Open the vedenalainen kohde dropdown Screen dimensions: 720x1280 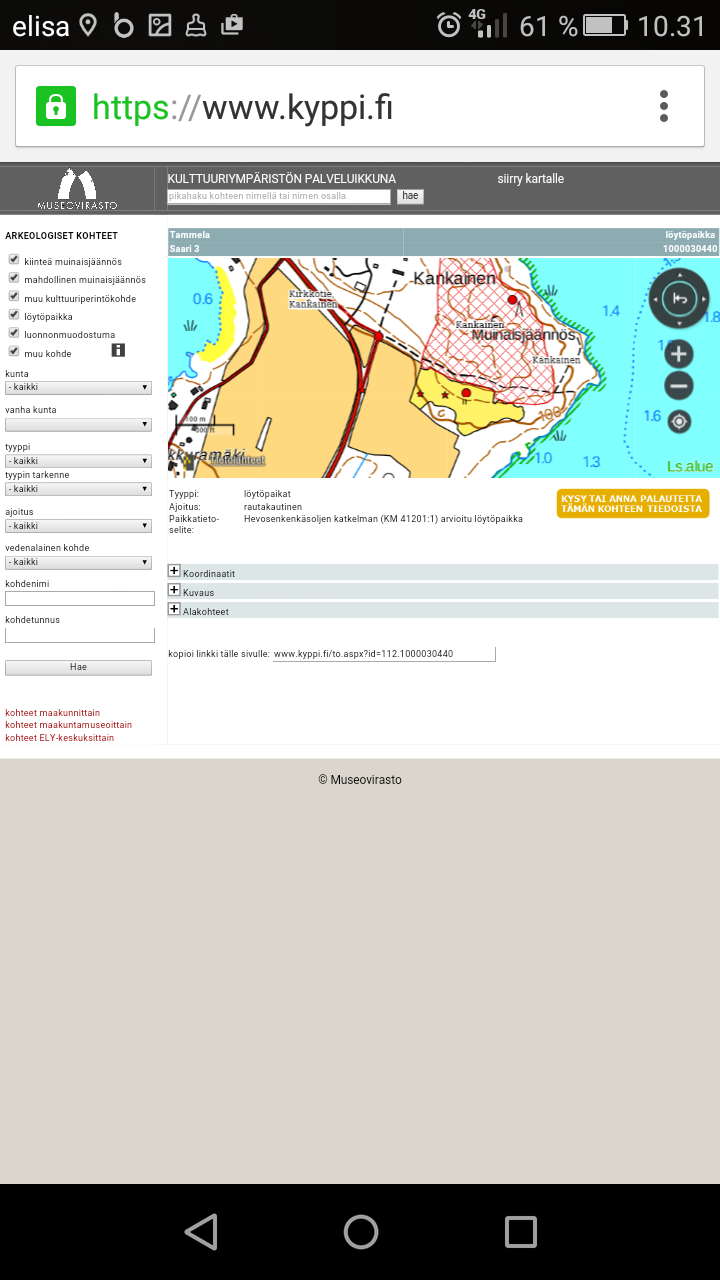click(x=78, y=562)
